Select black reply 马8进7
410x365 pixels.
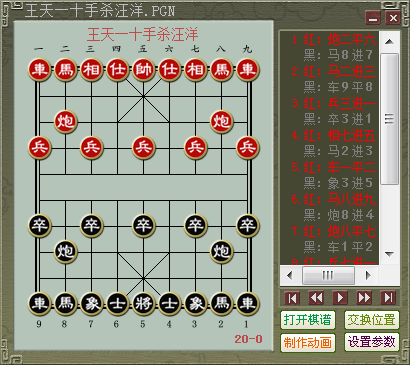click(x=338, y=55)
